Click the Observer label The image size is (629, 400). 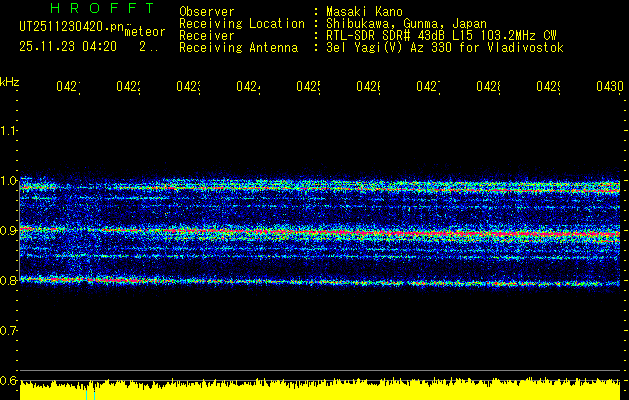[x=207, y=12]
